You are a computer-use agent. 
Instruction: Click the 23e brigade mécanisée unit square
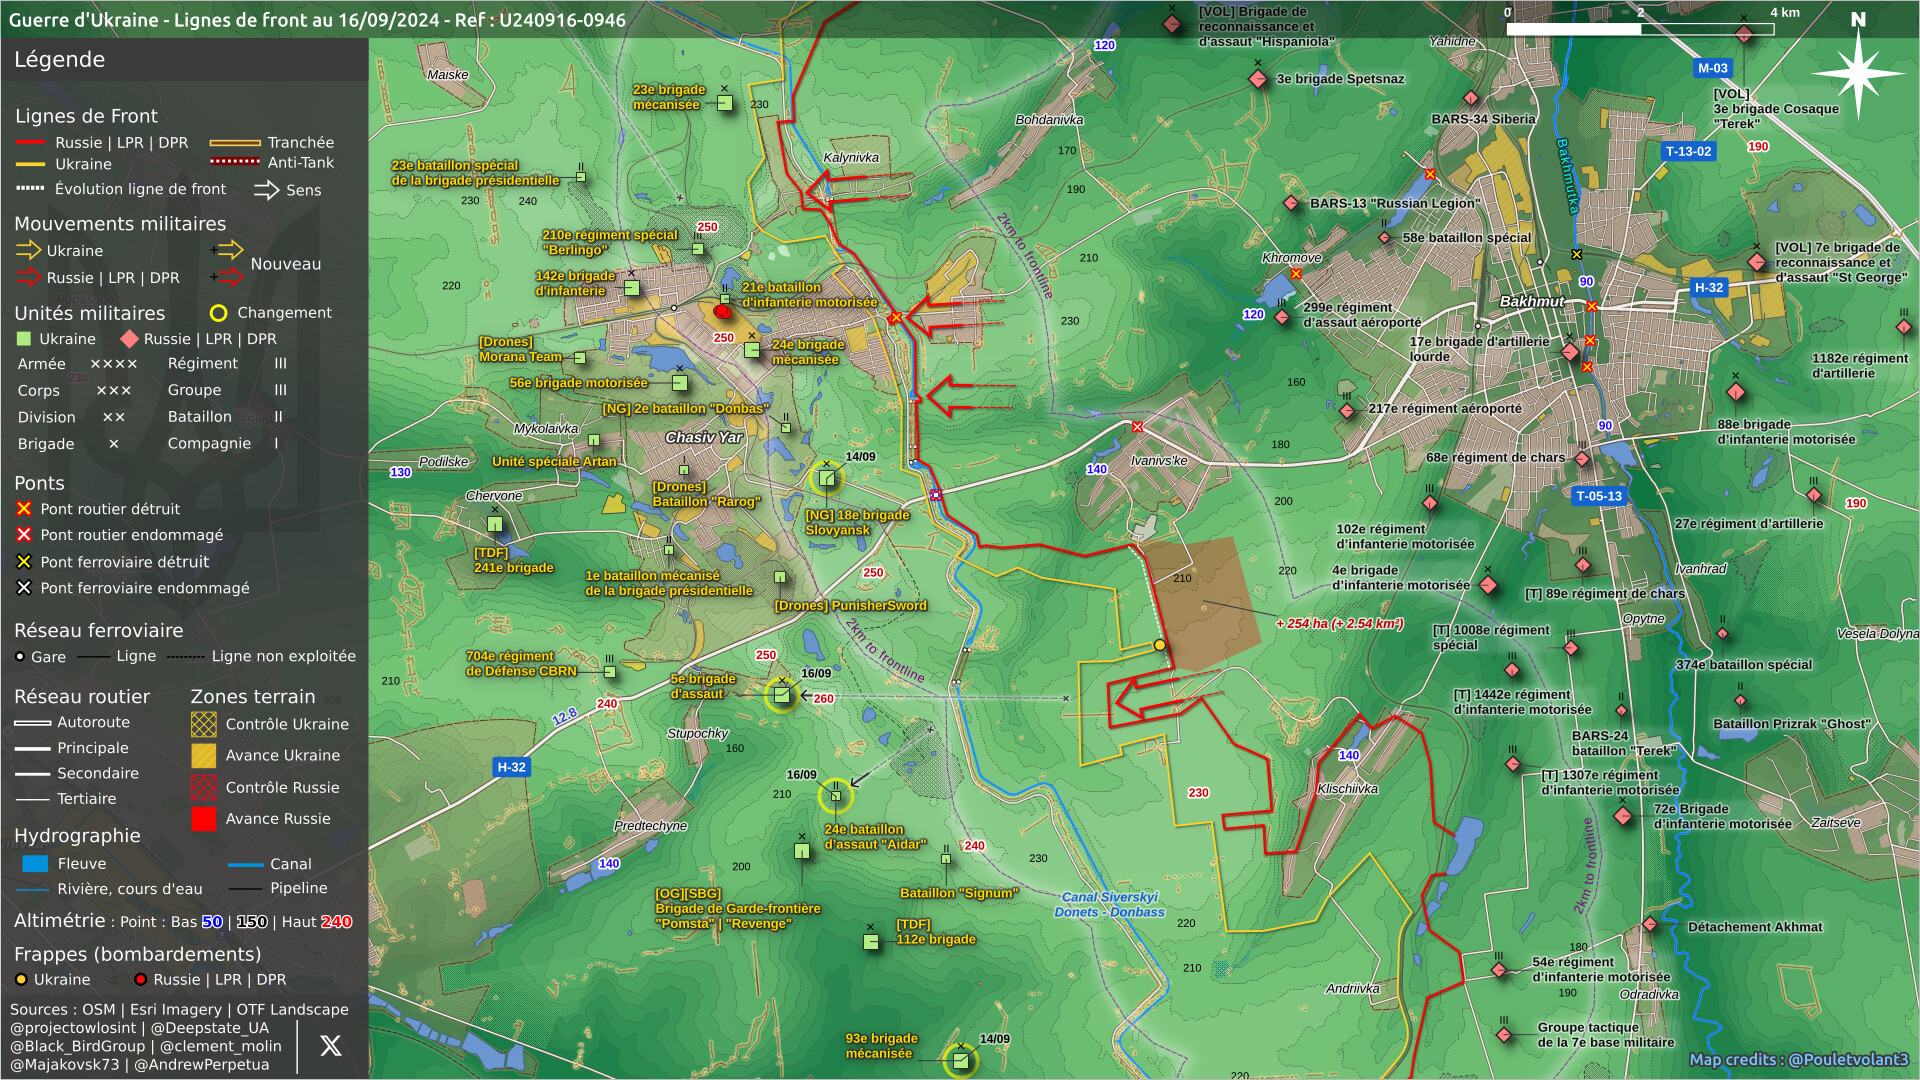click(x=725, y=103)
